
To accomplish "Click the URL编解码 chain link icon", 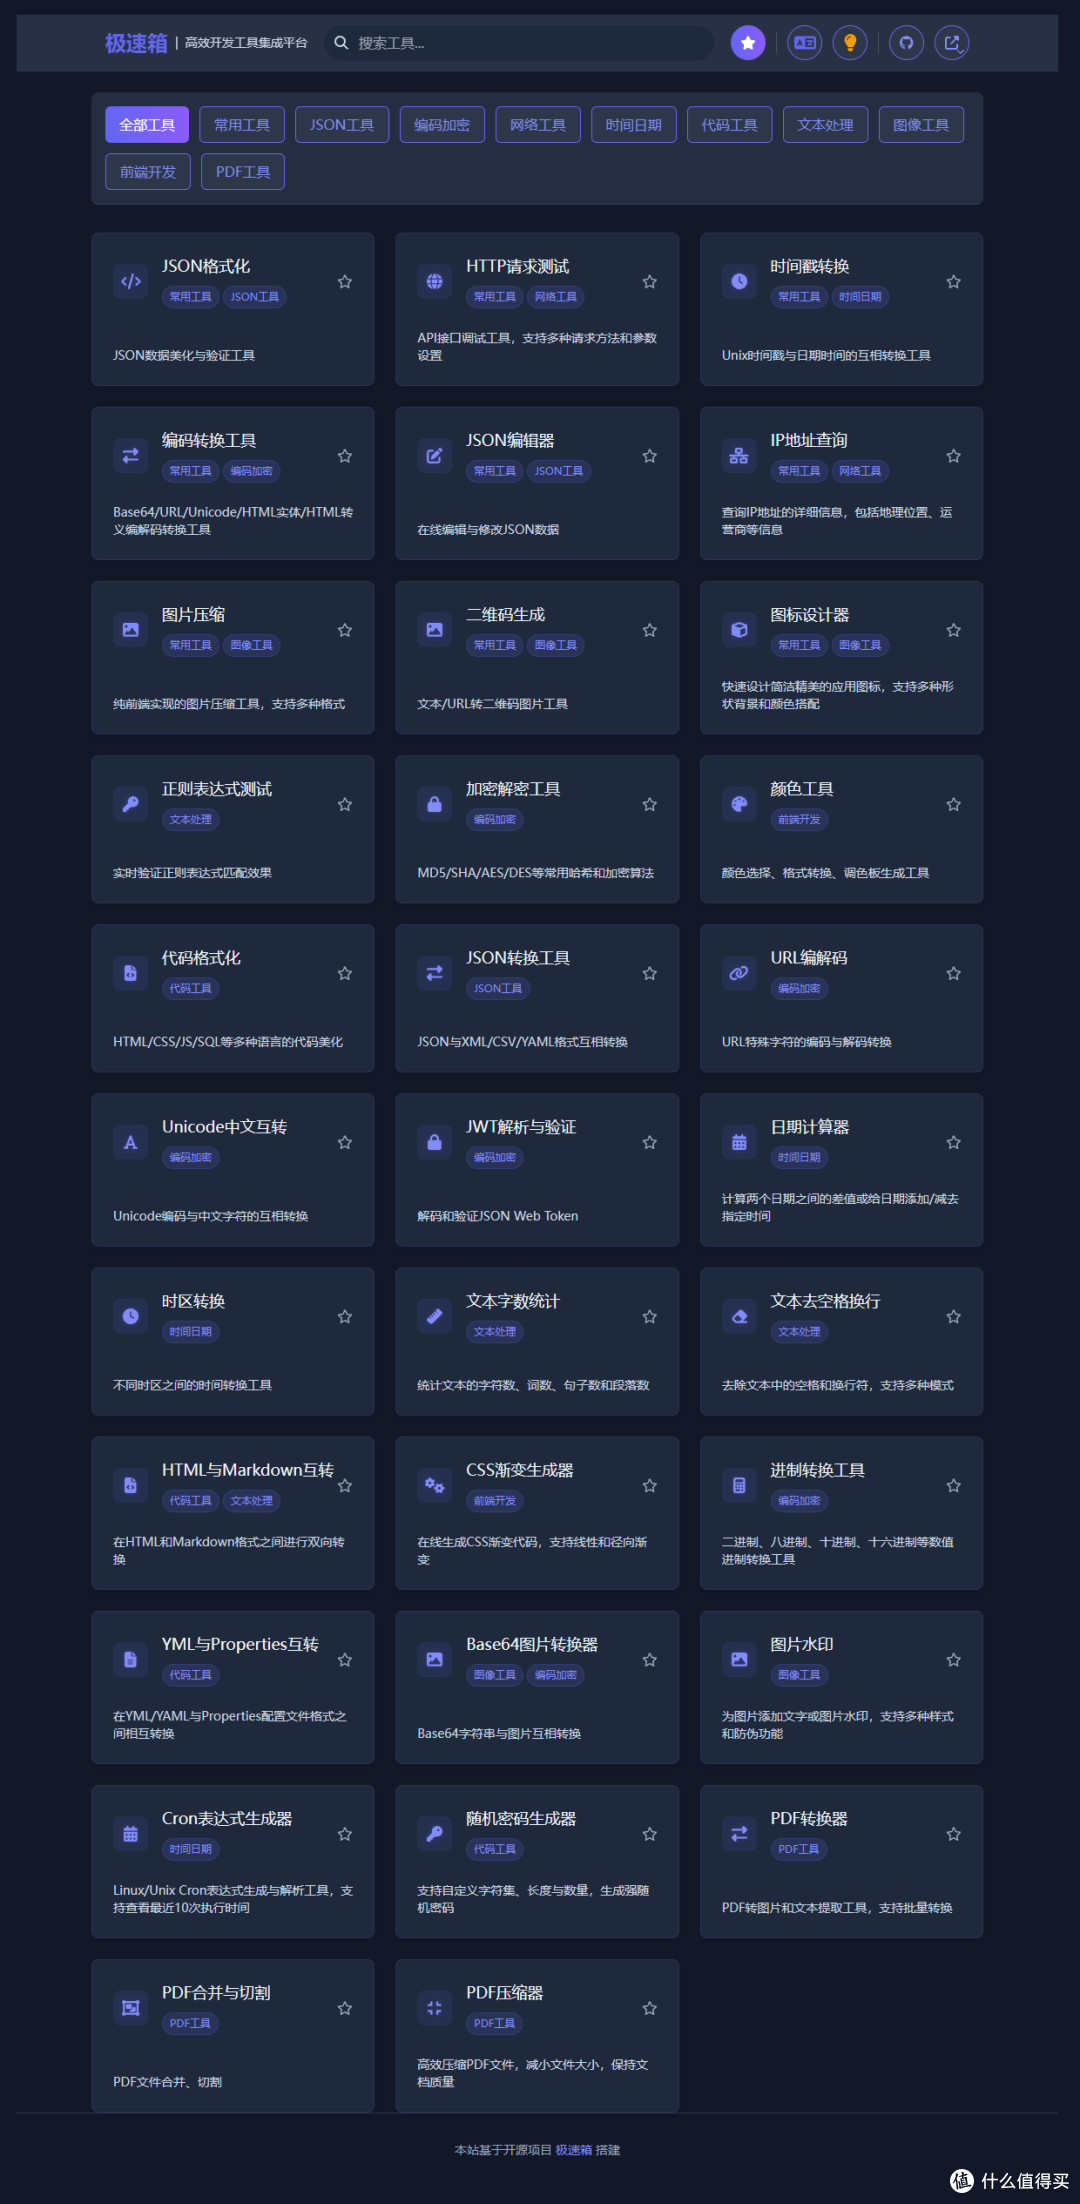I will point(739,972).
